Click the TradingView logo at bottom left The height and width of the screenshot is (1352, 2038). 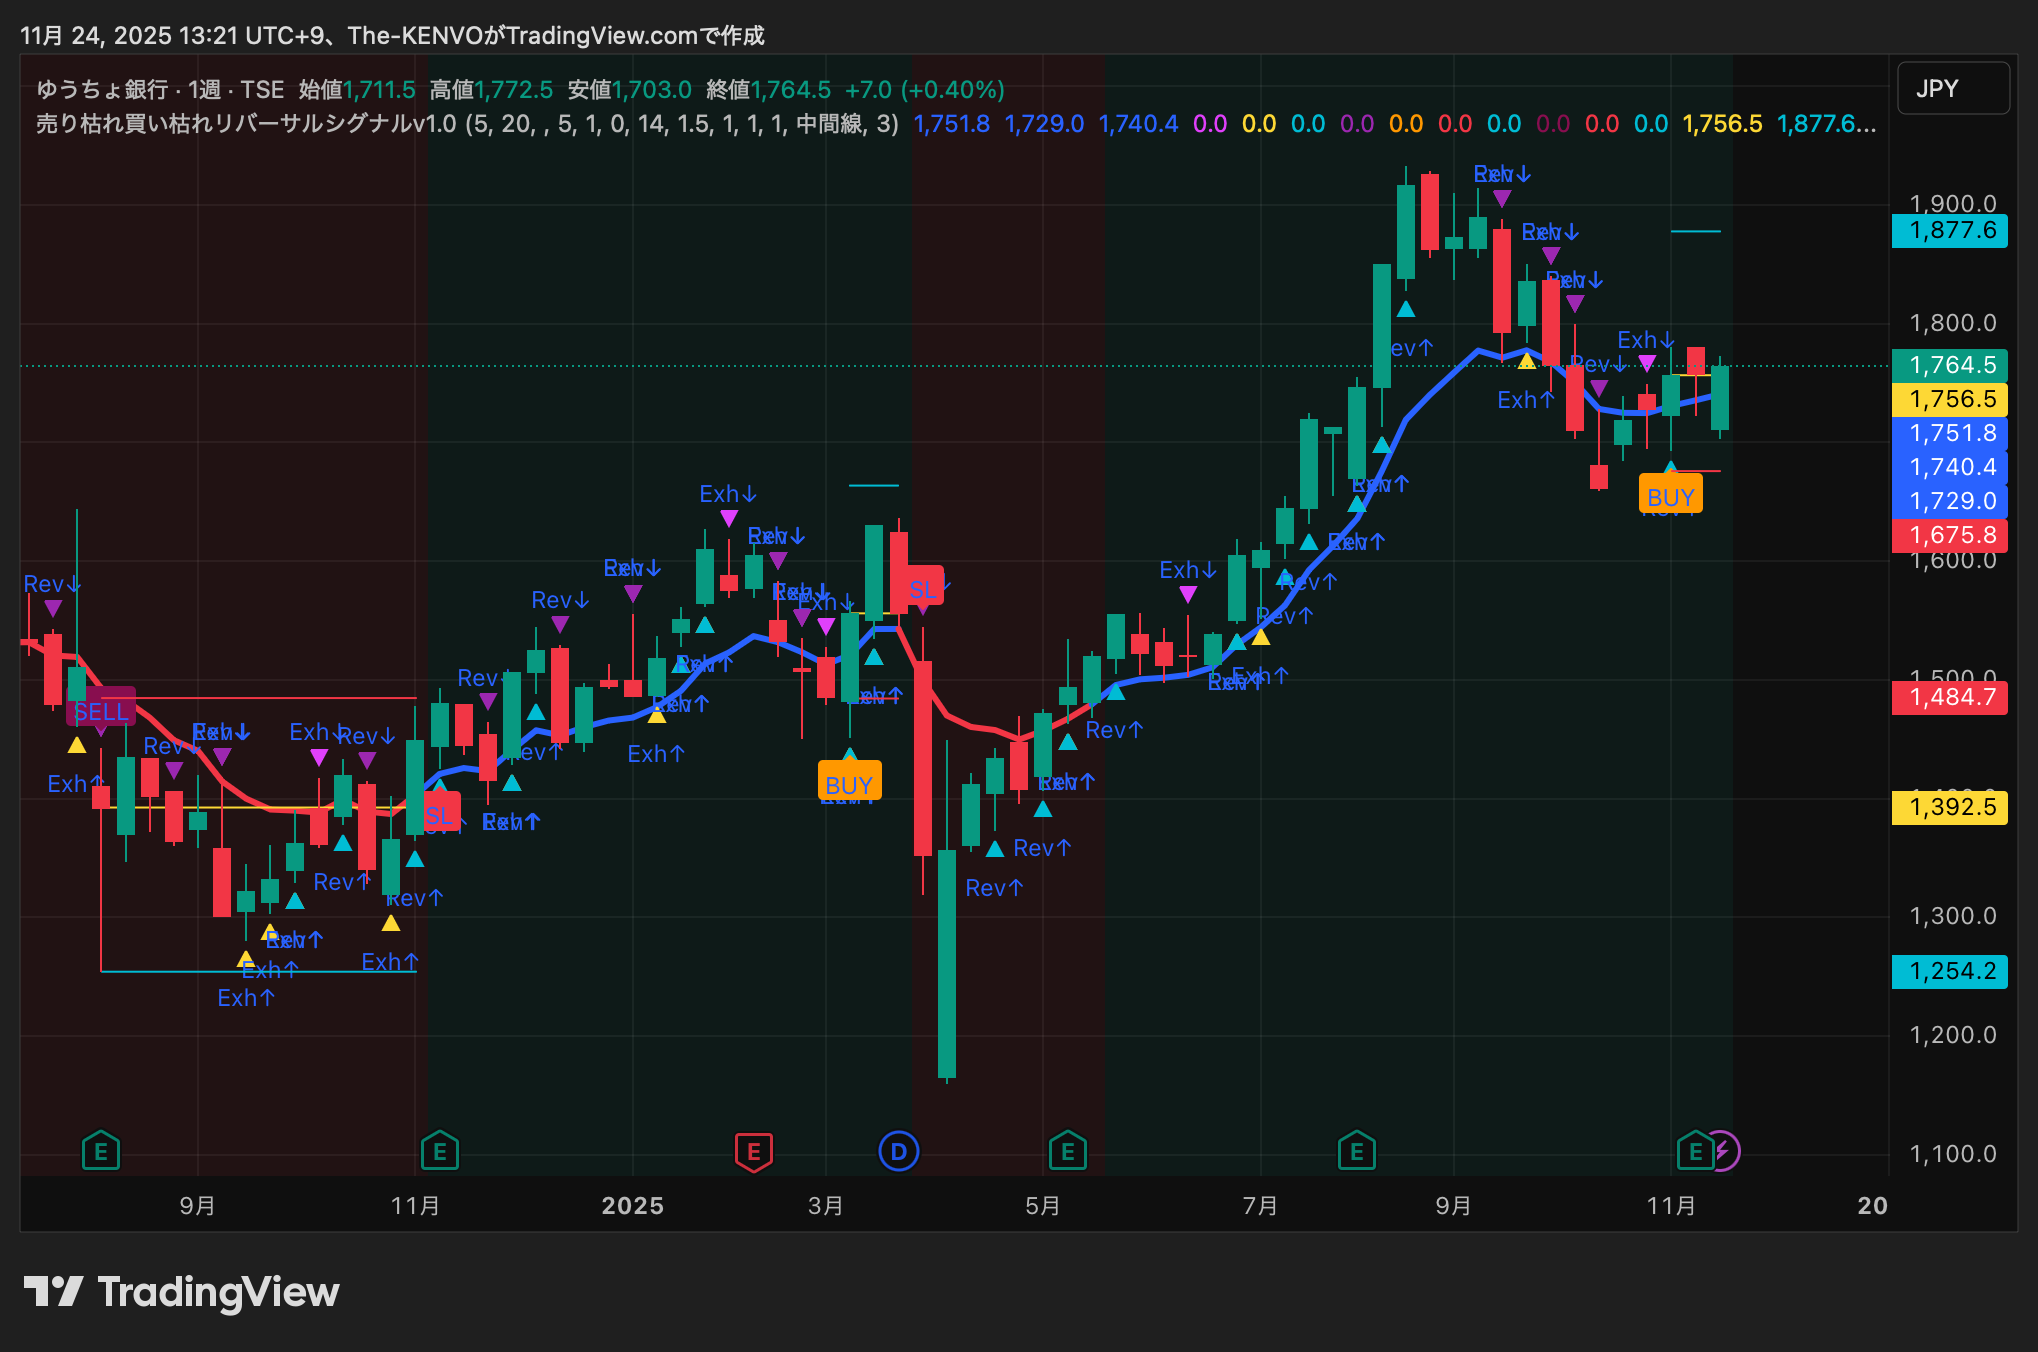(181, 1292)
